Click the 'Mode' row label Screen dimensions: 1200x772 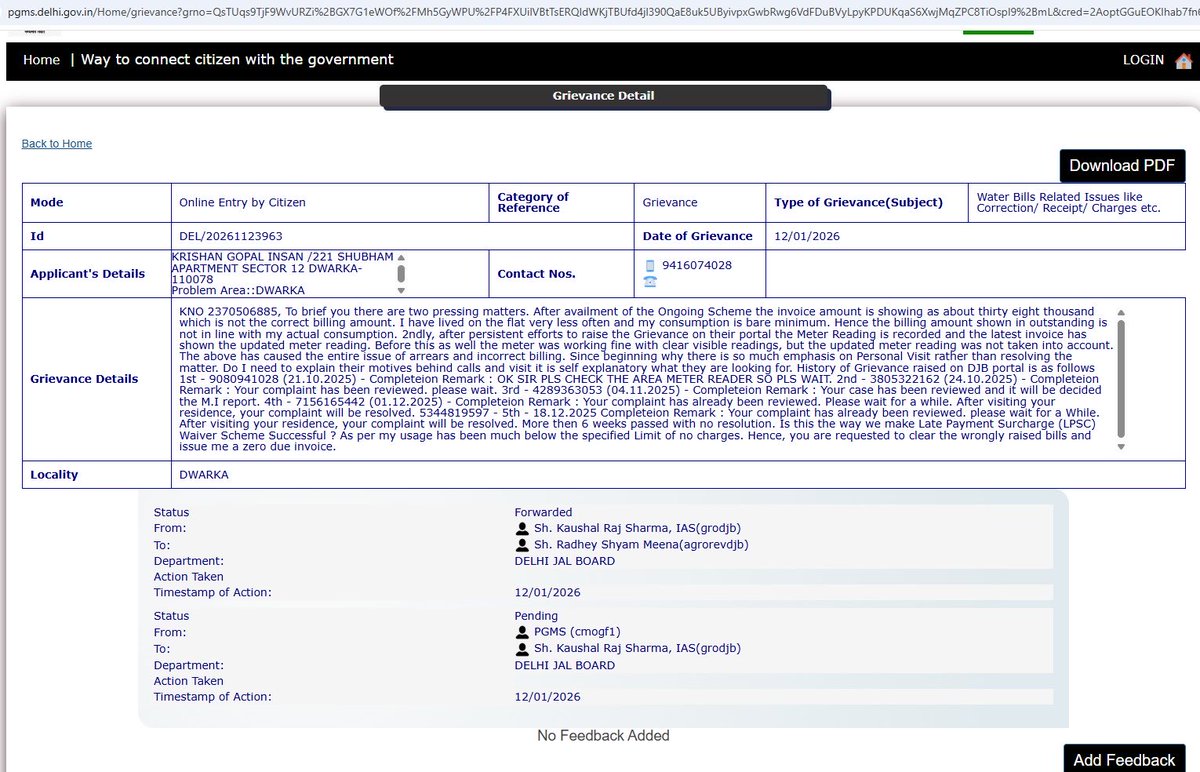pos(47,202)
